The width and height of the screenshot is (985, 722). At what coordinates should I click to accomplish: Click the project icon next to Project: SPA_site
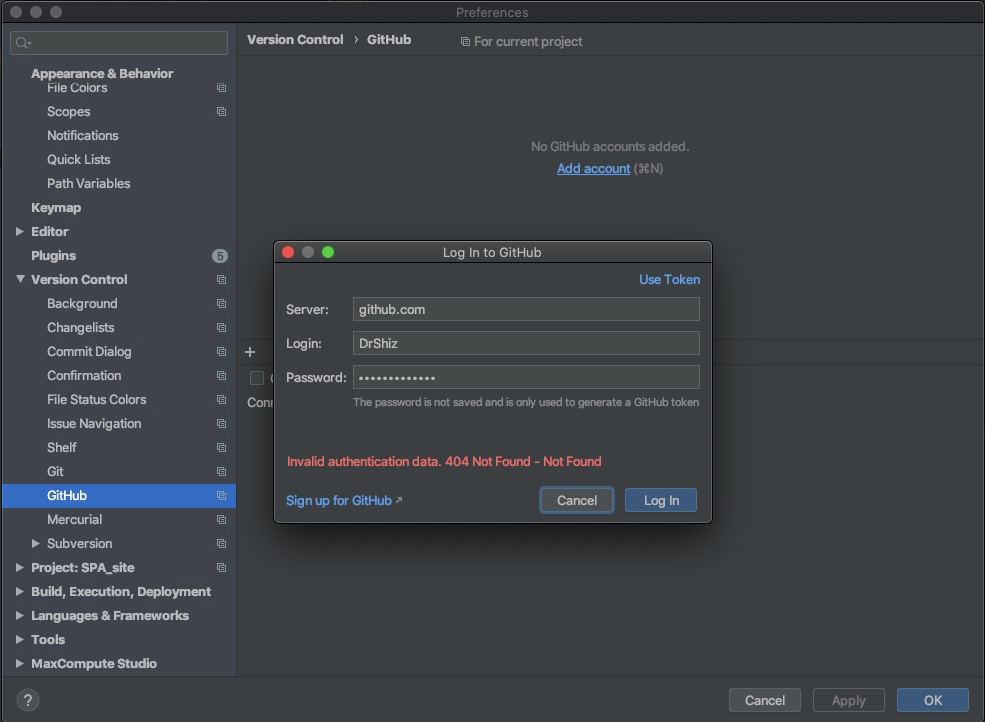tap(221, 567)
